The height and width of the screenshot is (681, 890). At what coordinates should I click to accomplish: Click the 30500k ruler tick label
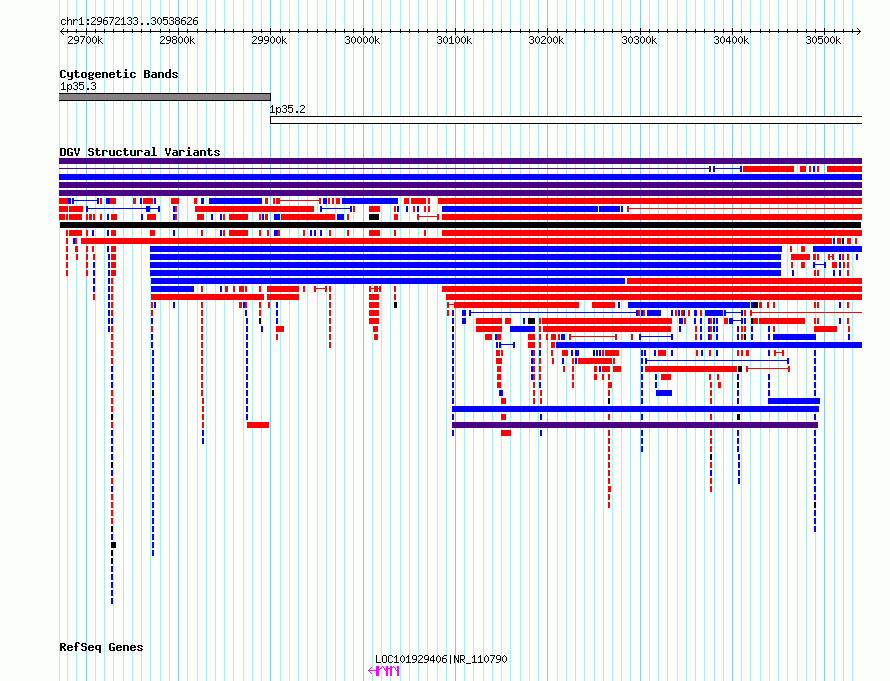pyautogui.click(x=823, y=40)
